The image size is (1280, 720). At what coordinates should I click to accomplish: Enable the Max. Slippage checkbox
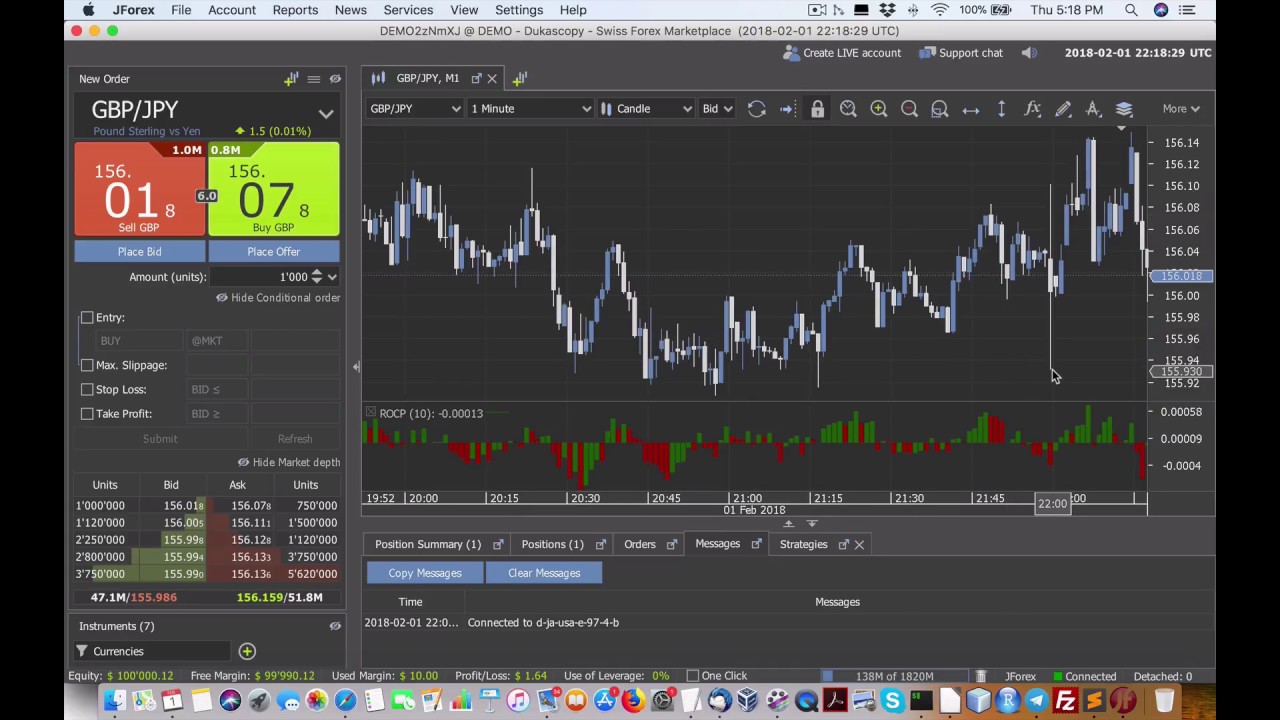87,365
